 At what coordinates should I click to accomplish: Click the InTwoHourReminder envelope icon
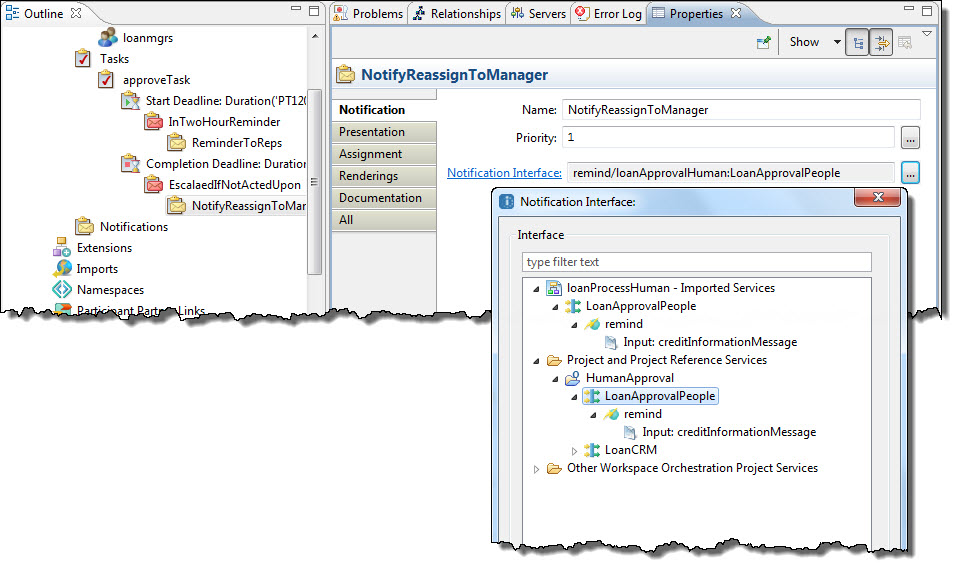click(153, 122)
